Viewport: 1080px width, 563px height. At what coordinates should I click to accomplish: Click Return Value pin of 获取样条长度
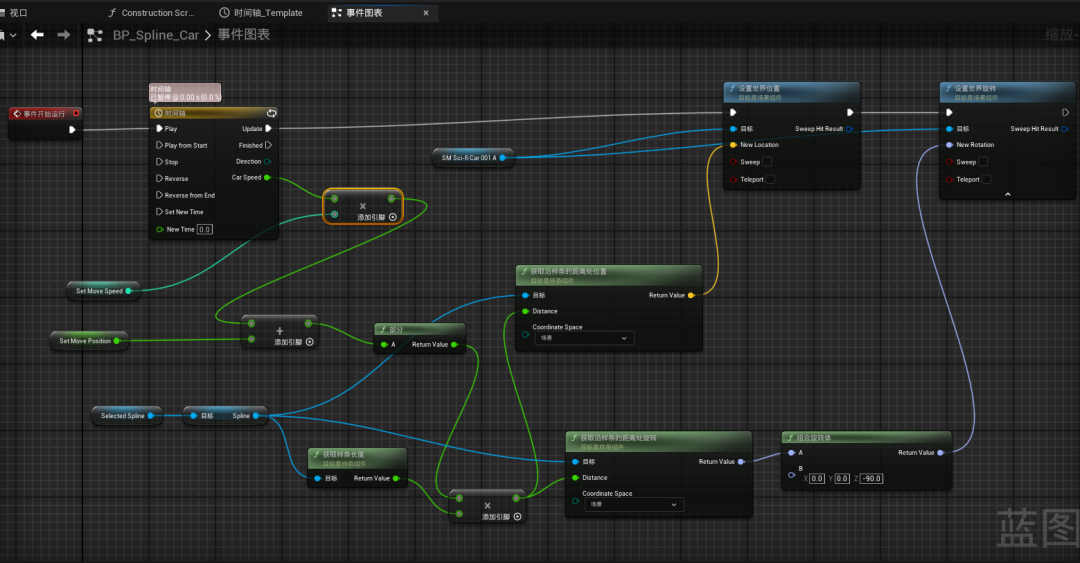pyautogui.click(x=396, y=478)
